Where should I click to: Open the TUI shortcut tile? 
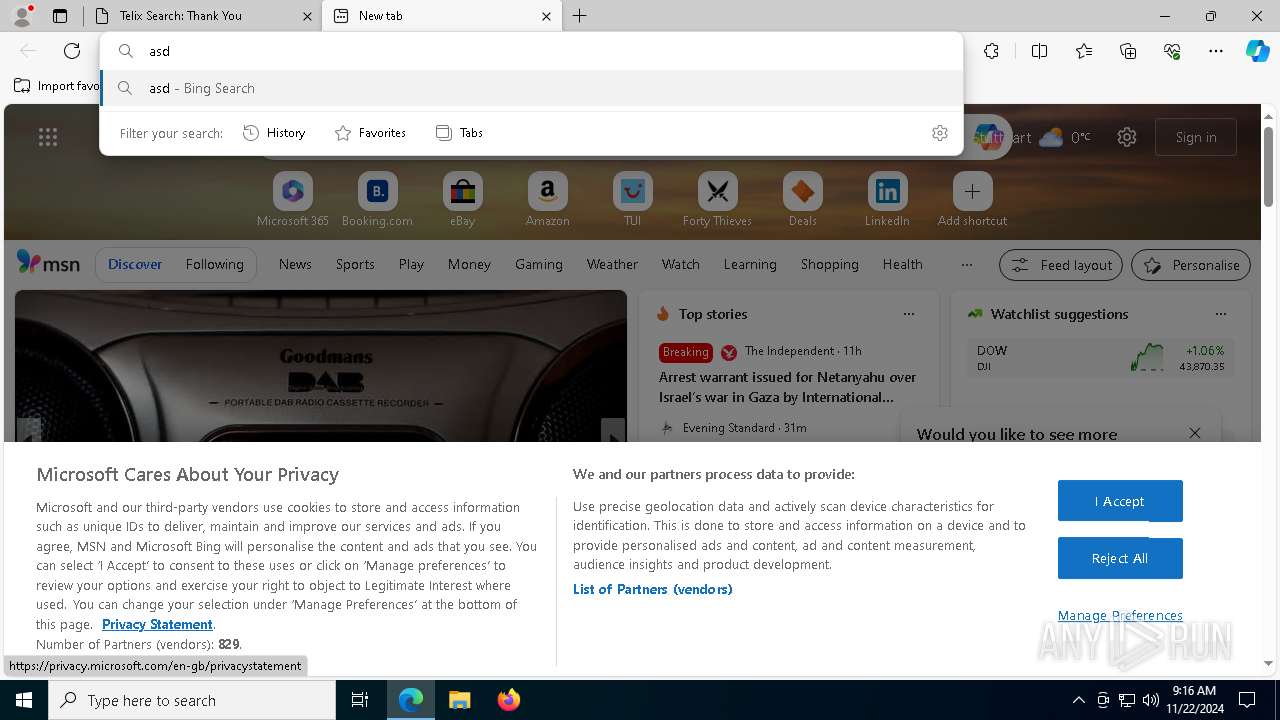coord(632,200)
